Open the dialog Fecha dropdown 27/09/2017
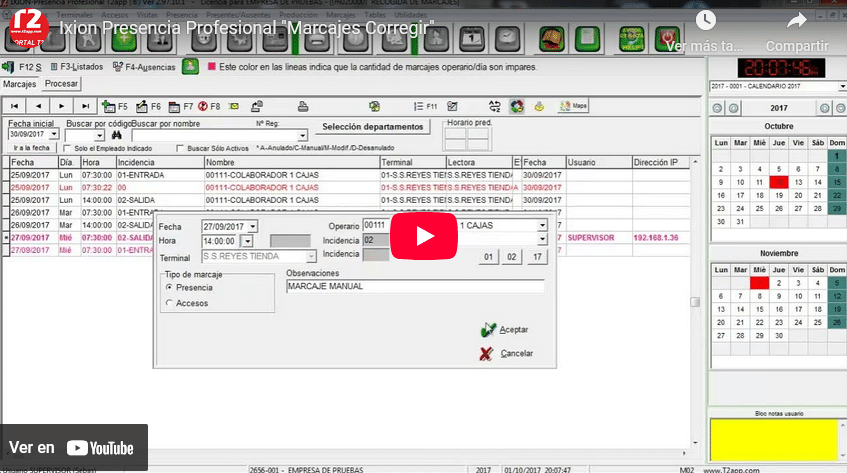This screenshot has height=473, width=847. [253, 226]
